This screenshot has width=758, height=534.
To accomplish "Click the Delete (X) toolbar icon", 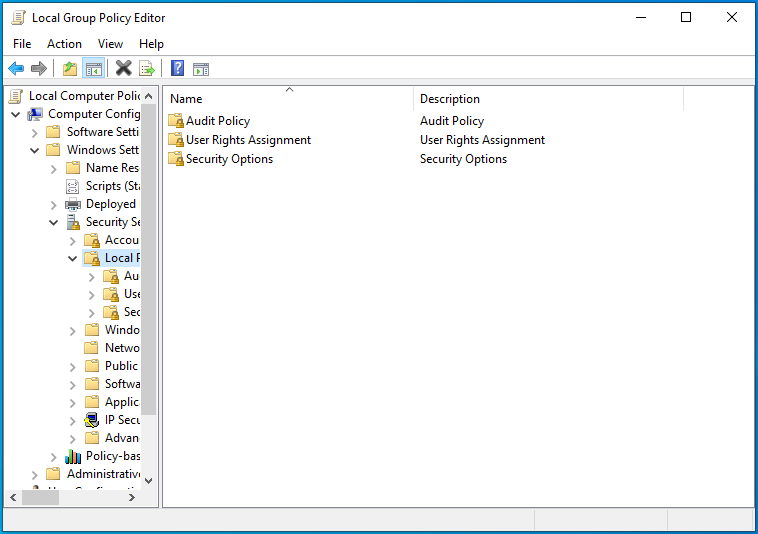I will tap(123, 68).
